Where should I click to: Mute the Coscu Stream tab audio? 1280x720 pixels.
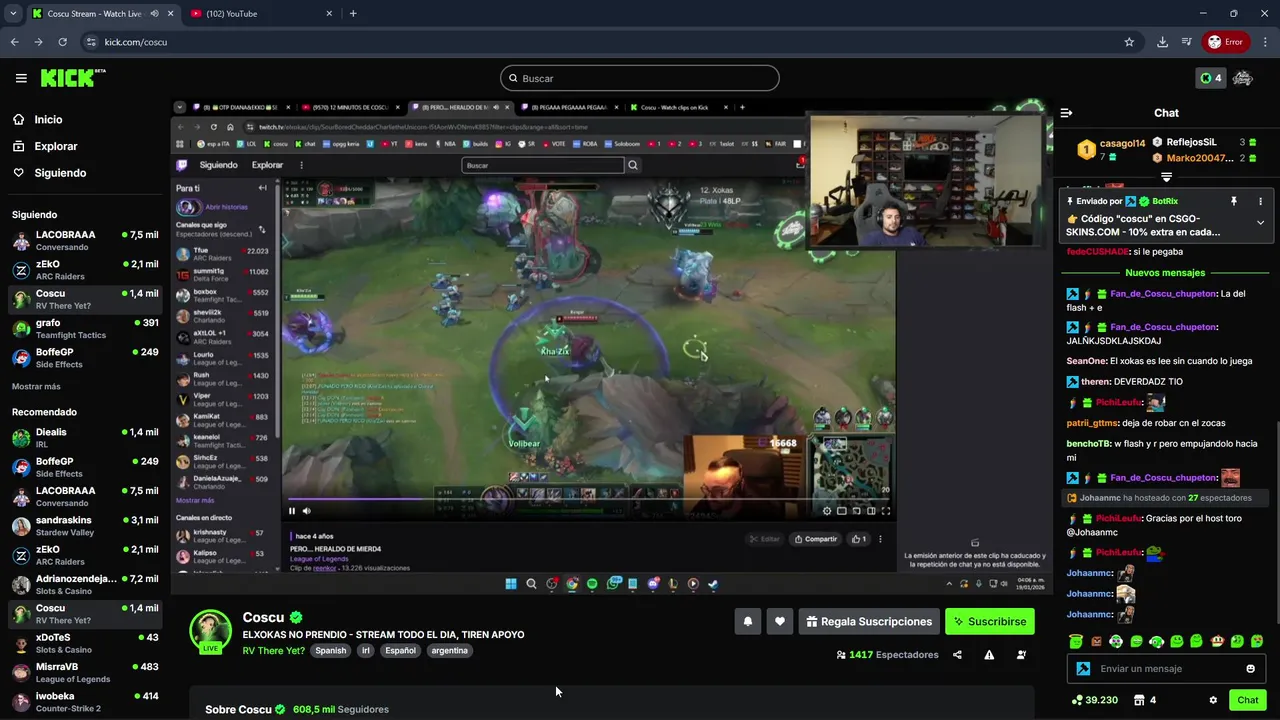[x=154, y=13]
